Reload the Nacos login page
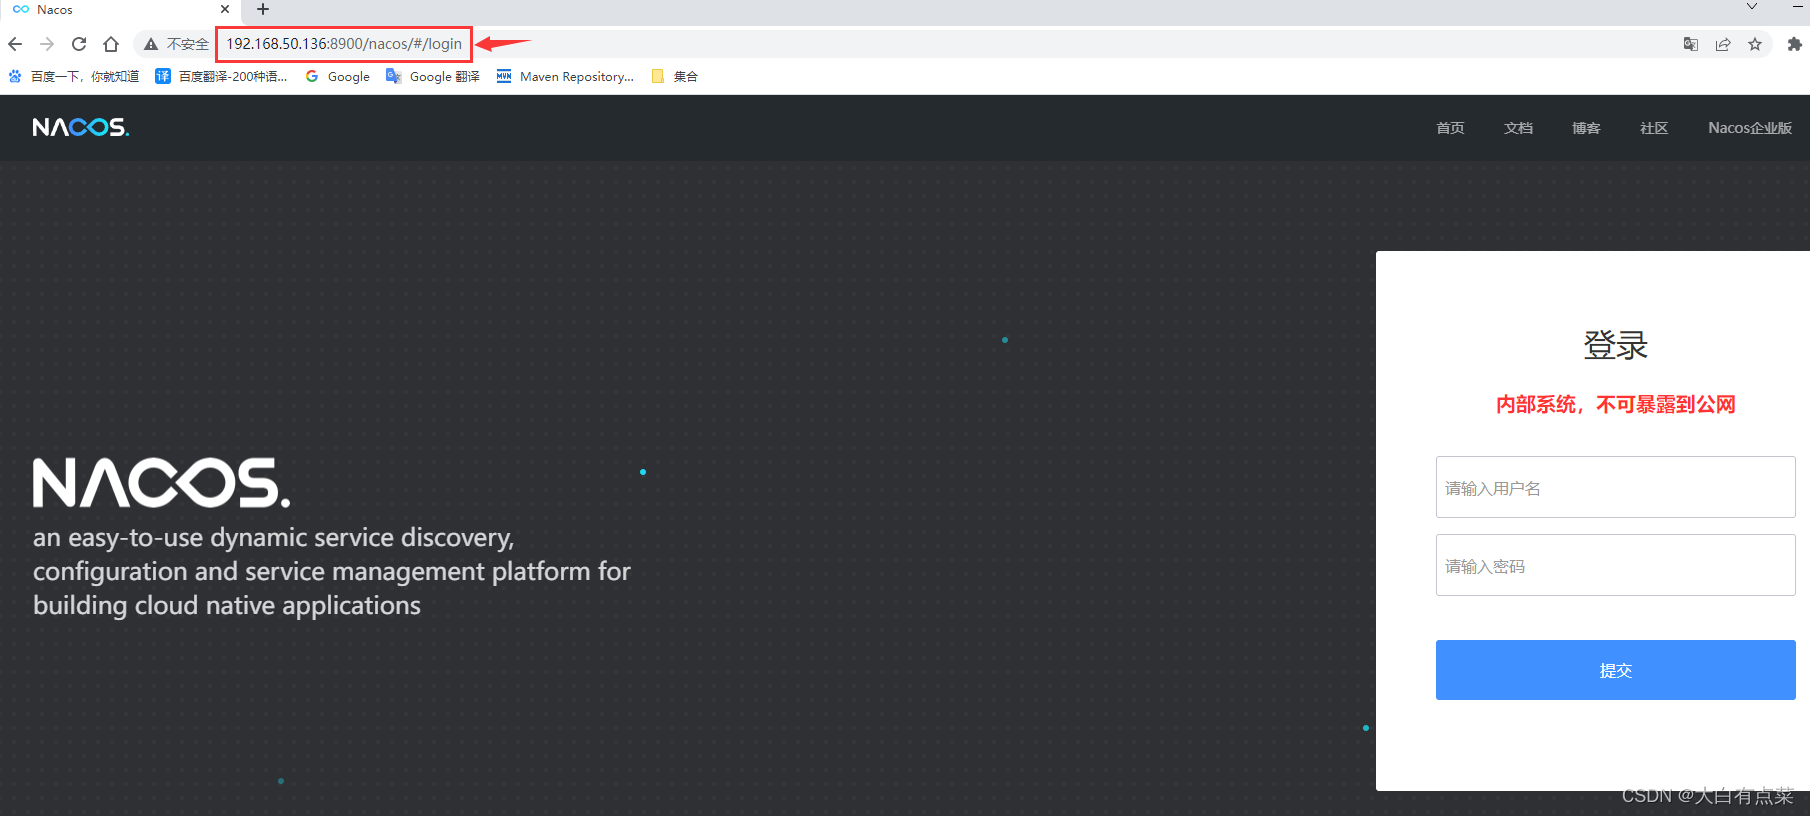Screen dimensions: 1810x816 tap(79, 44)
